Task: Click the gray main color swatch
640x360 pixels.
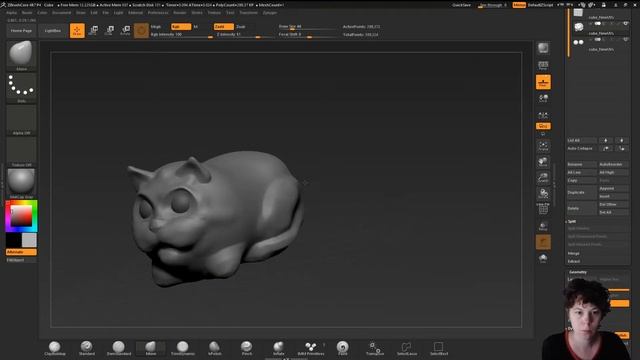Action: 29,240
